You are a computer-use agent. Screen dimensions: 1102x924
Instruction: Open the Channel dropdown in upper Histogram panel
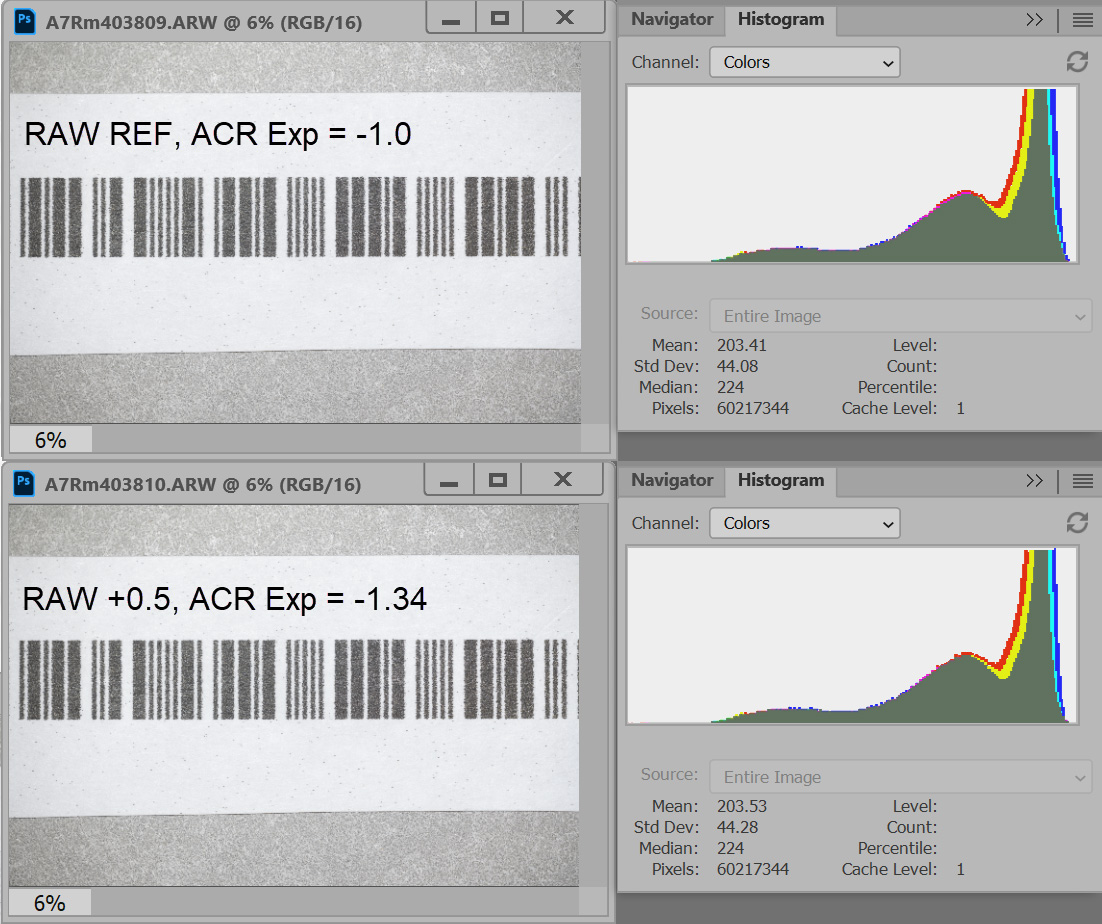805,62
